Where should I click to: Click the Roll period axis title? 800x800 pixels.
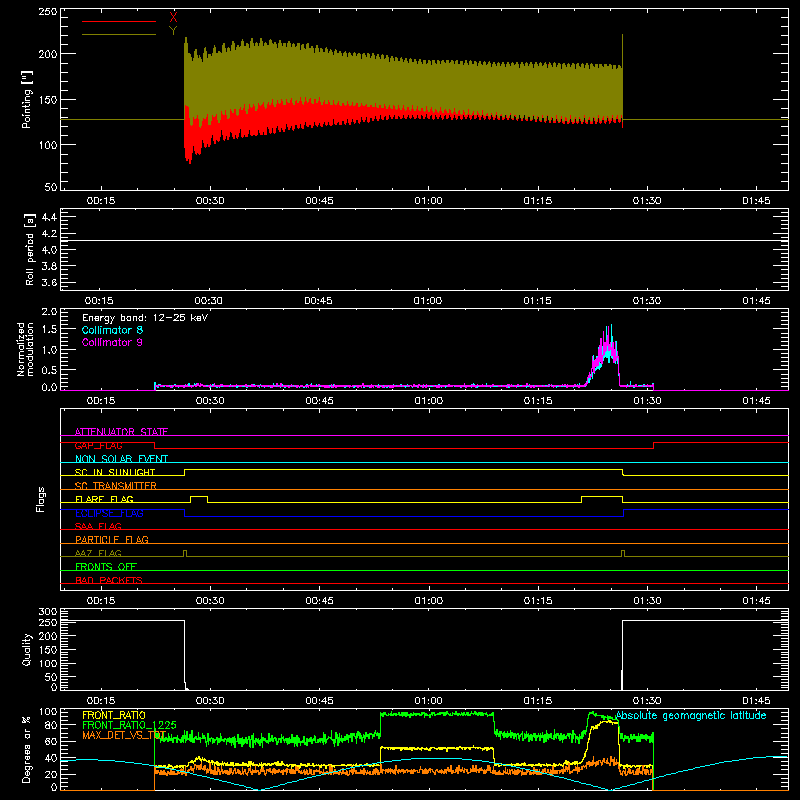pyautogui.click(x=30, y=249)
